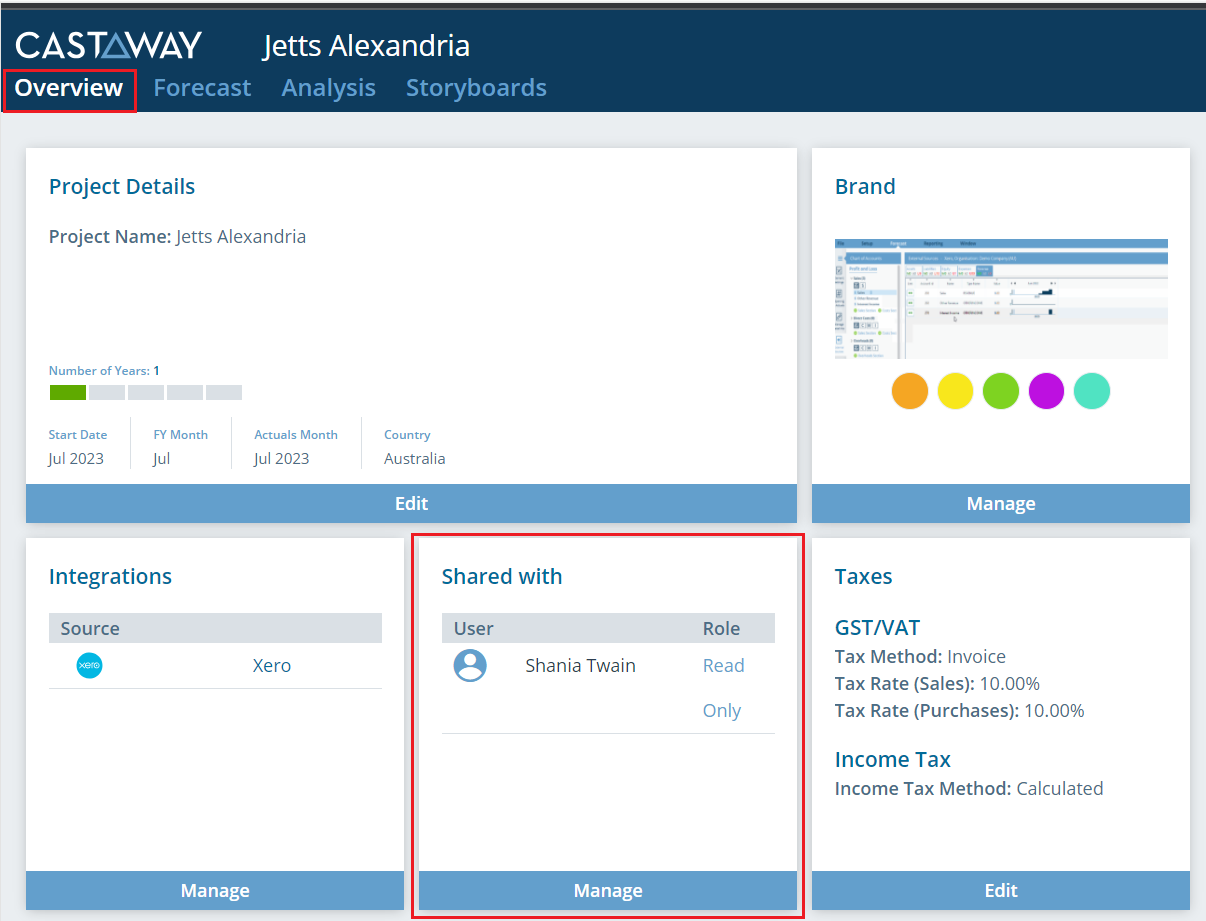The width and height of the screenshot is (1206, 921).
Task: Open the Overview tab
Action: pyautogui.click(x=69, y=88)
